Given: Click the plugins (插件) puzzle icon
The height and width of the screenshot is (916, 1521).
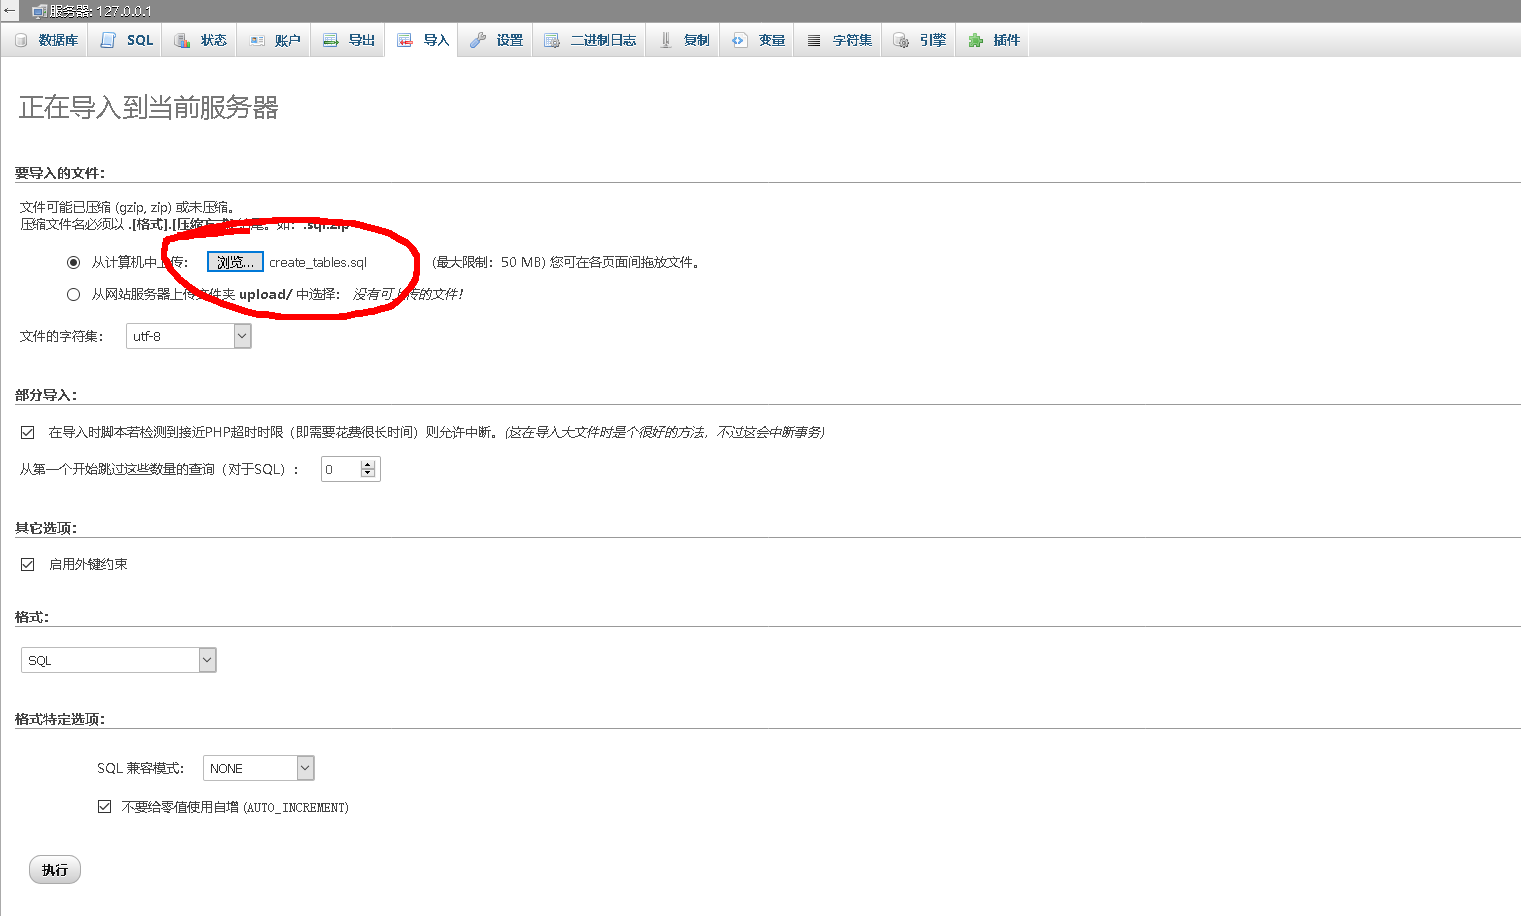Looking at the screenshot, I should (976, 40).
